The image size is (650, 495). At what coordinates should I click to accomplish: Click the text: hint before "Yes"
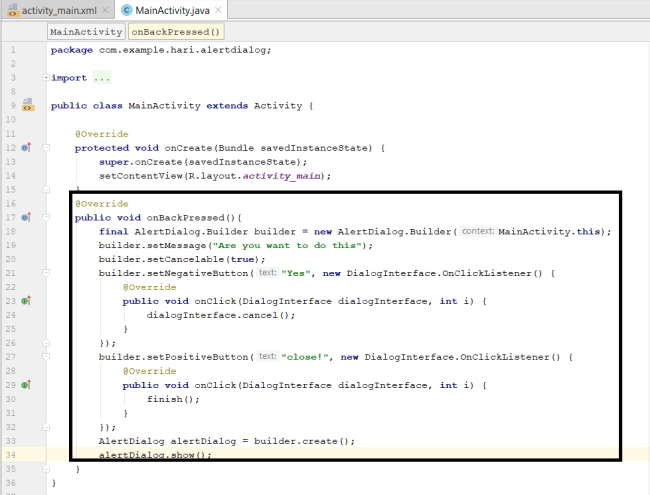[x=267, y=273]
